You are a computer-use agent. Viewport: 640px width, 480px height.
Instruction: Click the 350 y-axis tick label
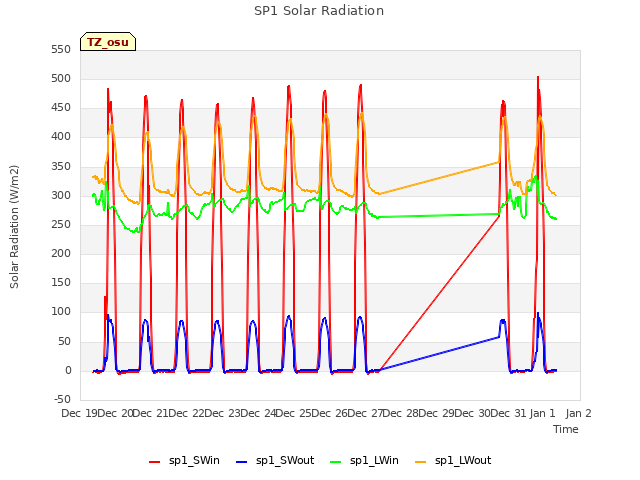[61, 166]
